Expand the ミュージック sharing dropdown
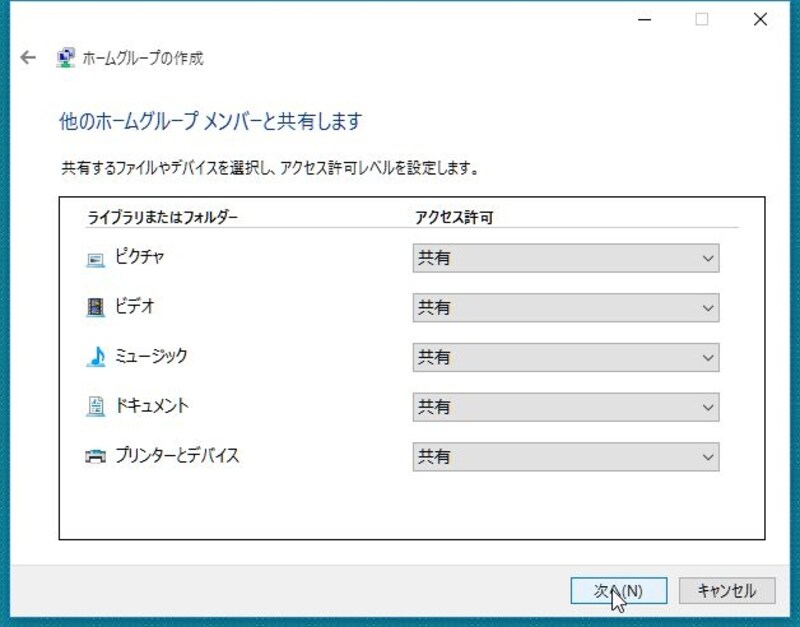The width and height of the screenshot is (800, 627). pyautogui.click(x=565, y=357)
